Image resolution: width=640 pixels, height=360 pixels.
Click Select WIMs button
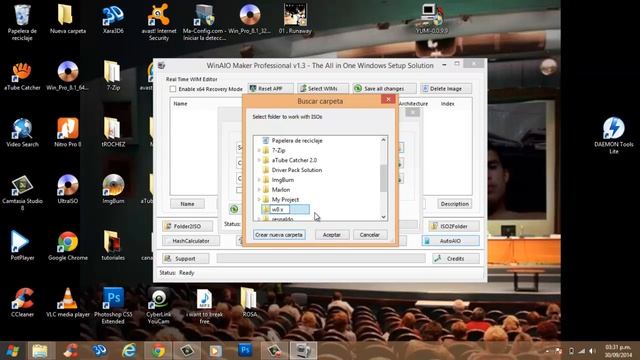(x=322, y=89)
